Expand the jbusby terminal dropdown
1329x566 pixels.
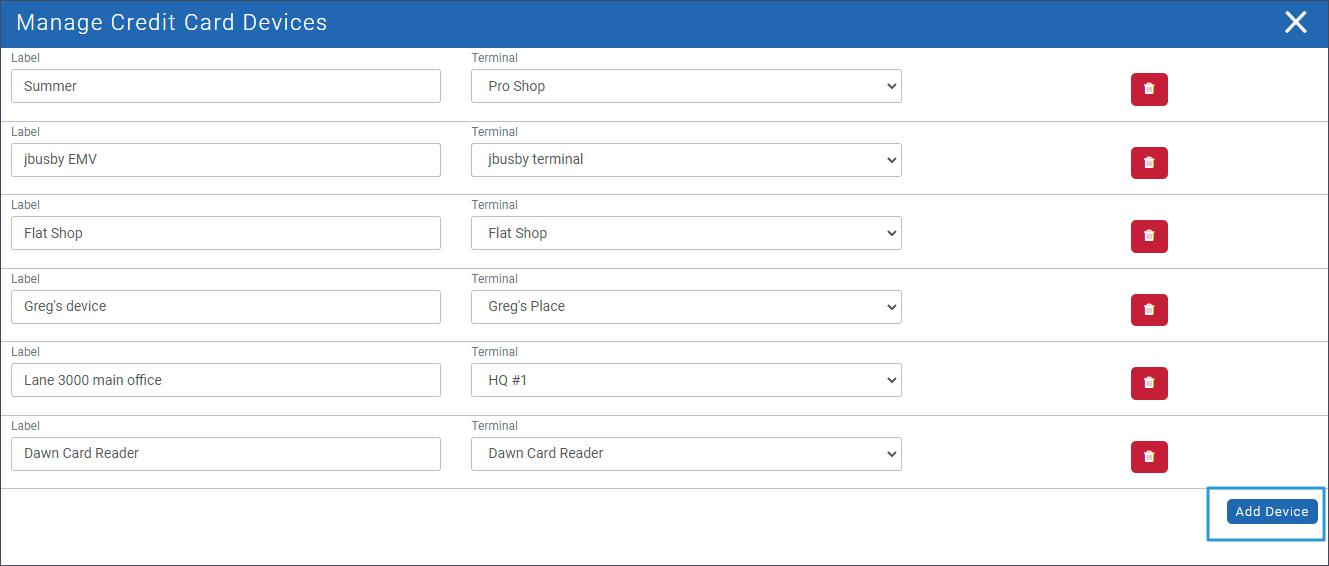pyautogui.click(x=686, y=160)
